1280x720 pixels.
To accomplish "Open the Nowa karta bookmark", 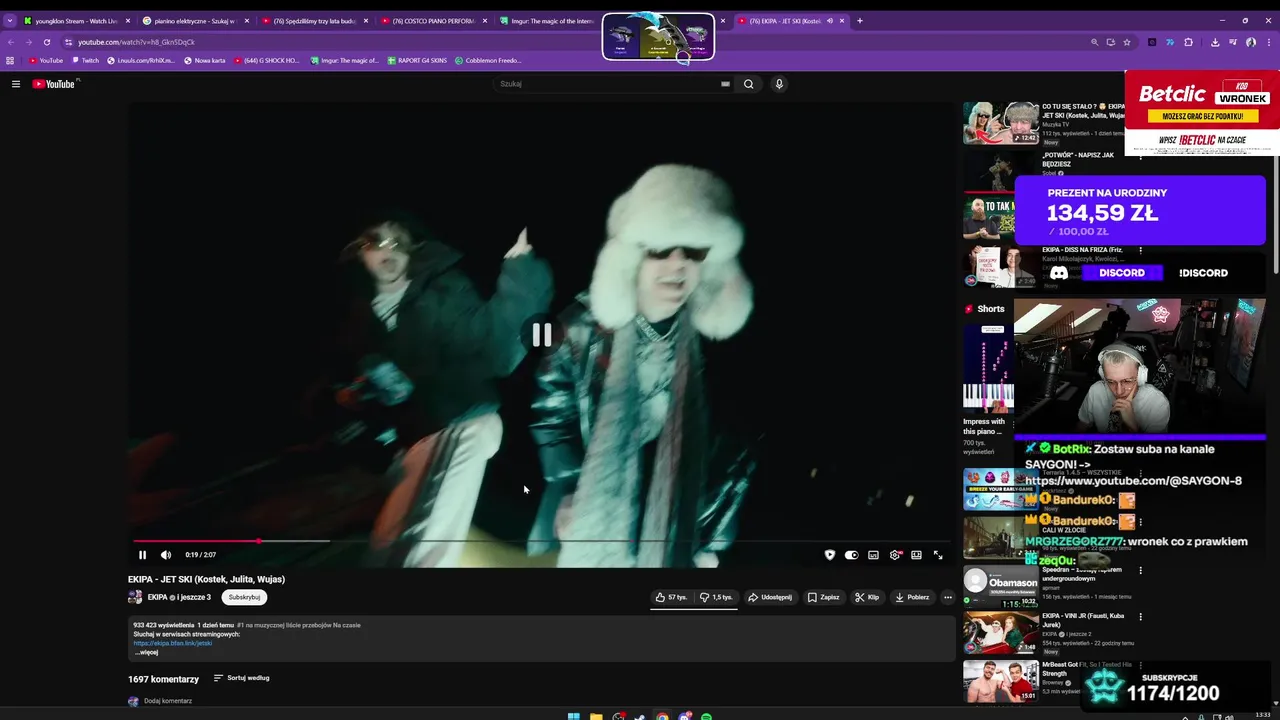I will tap(204, 60).
